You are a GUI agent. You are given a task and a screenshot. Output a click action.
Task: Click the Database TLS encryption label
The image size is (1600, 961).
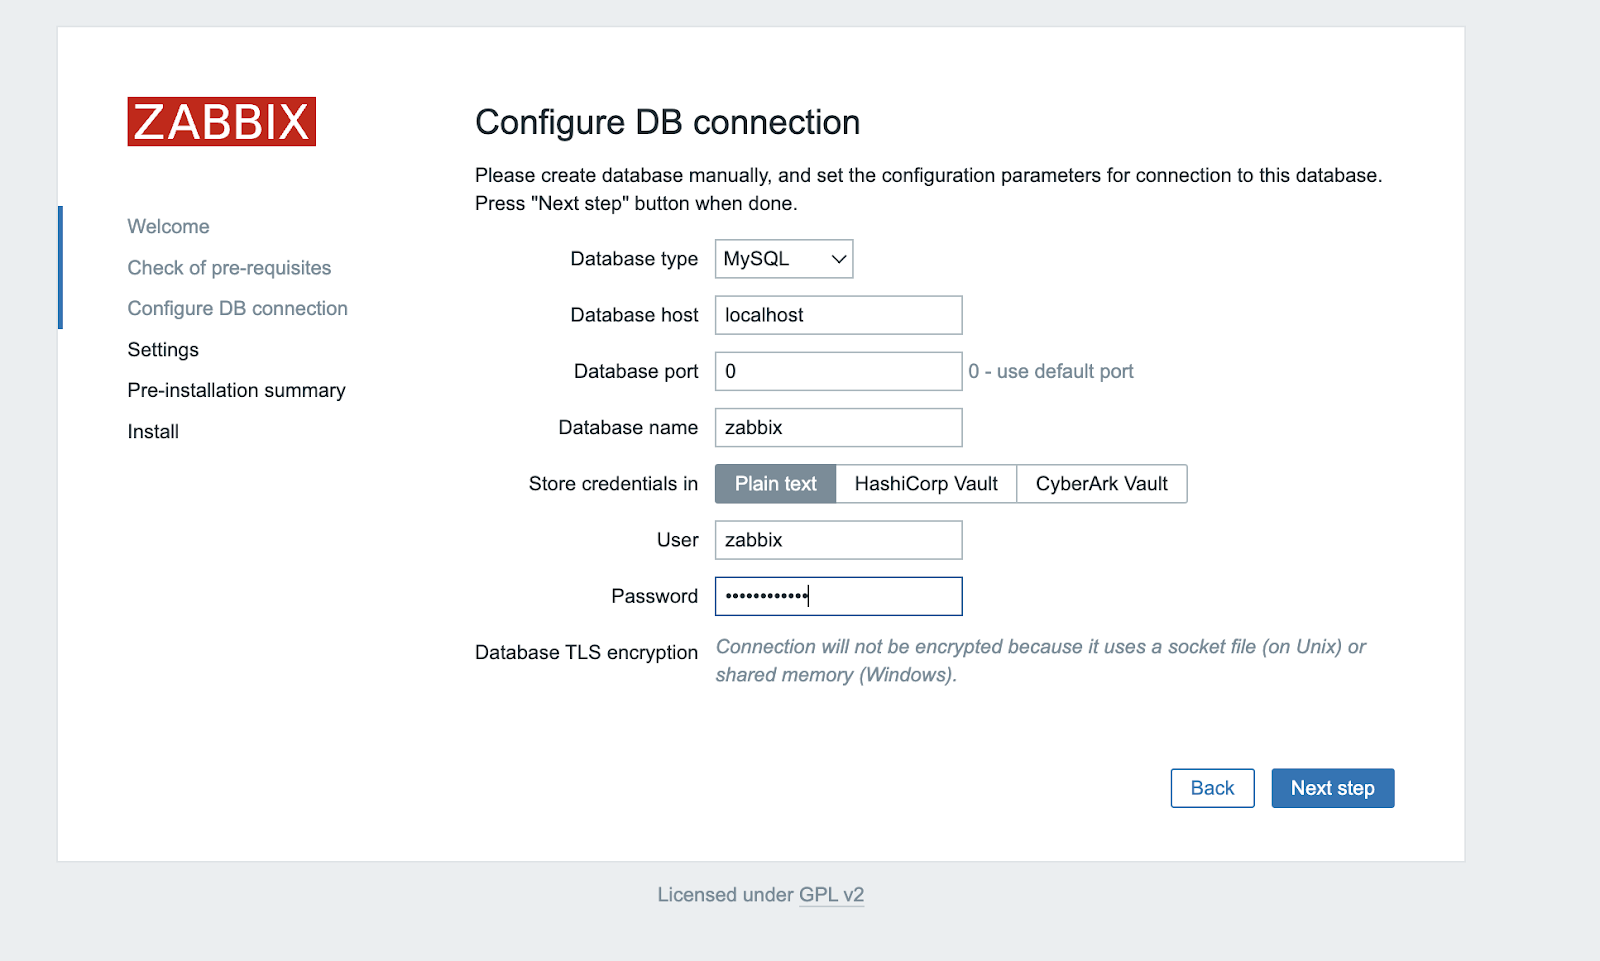point(586,653)
